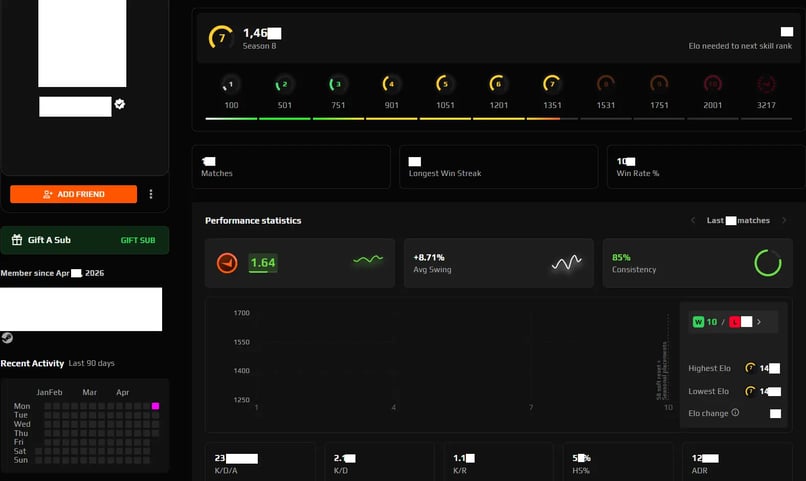Viewport: 806px width, 481px height.
Task: Expand the win/loss details chevron
Action: [759, 322]
